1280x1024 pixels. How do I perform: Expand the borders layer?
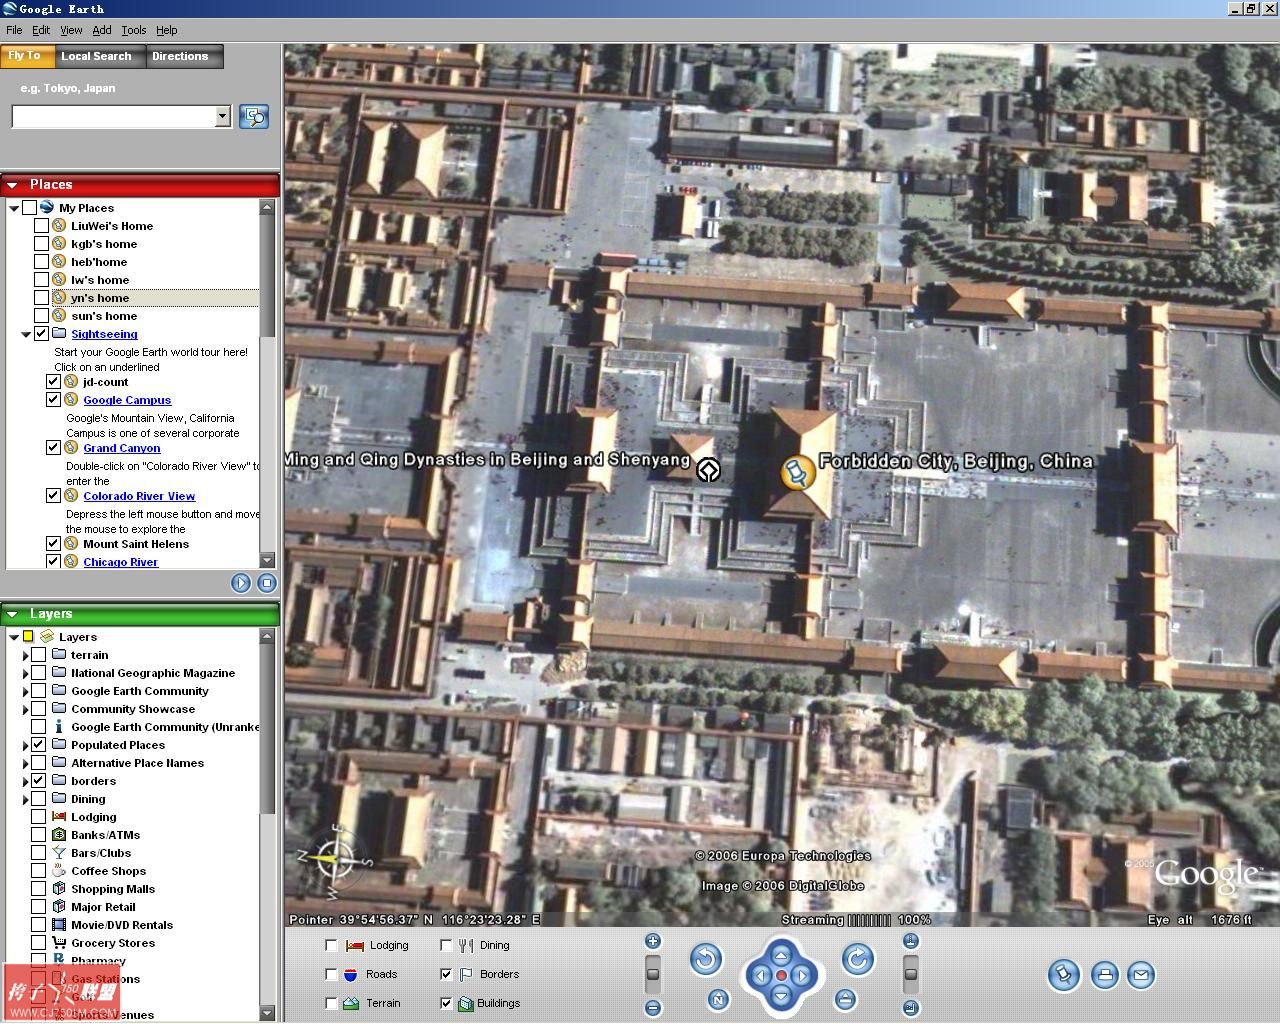[26, 781]
